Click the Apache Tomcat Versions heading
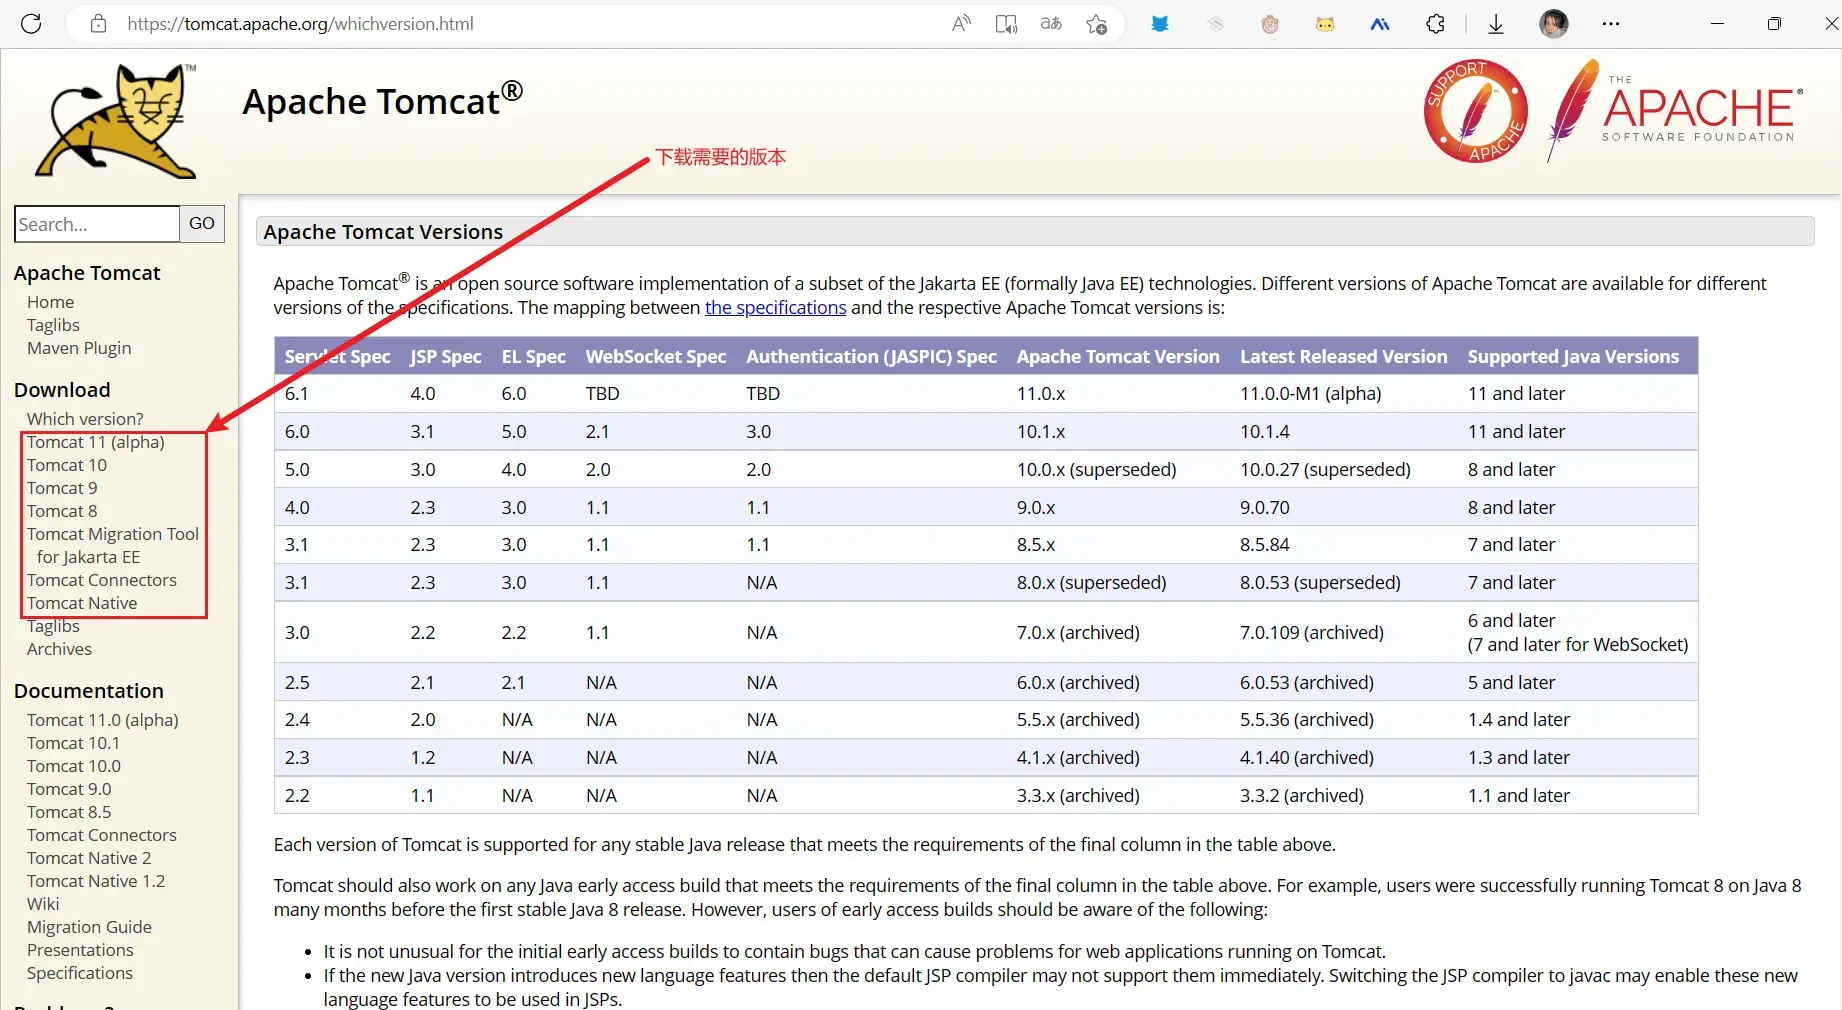The width and height of the screenshot is (1842, 1010). point(383,232)
